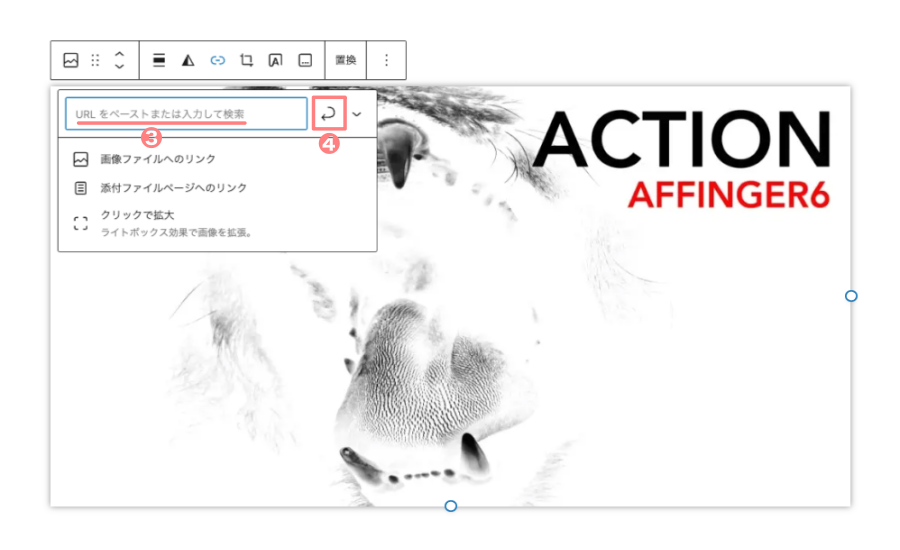
Task: Move block down with the down arrow
Action: click(x=119, y=67)
